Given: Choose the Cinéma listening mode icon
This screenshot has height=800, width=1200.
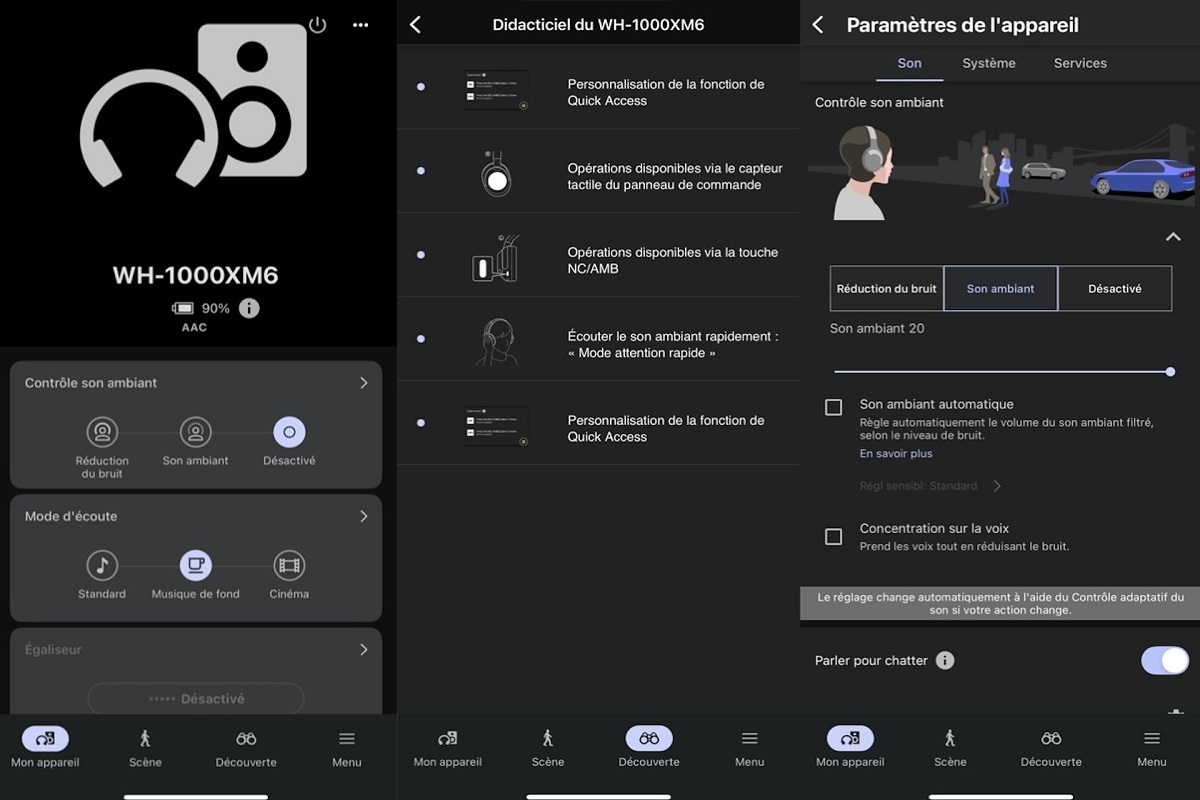Looking at the screenshot, I should click(289, 565).
